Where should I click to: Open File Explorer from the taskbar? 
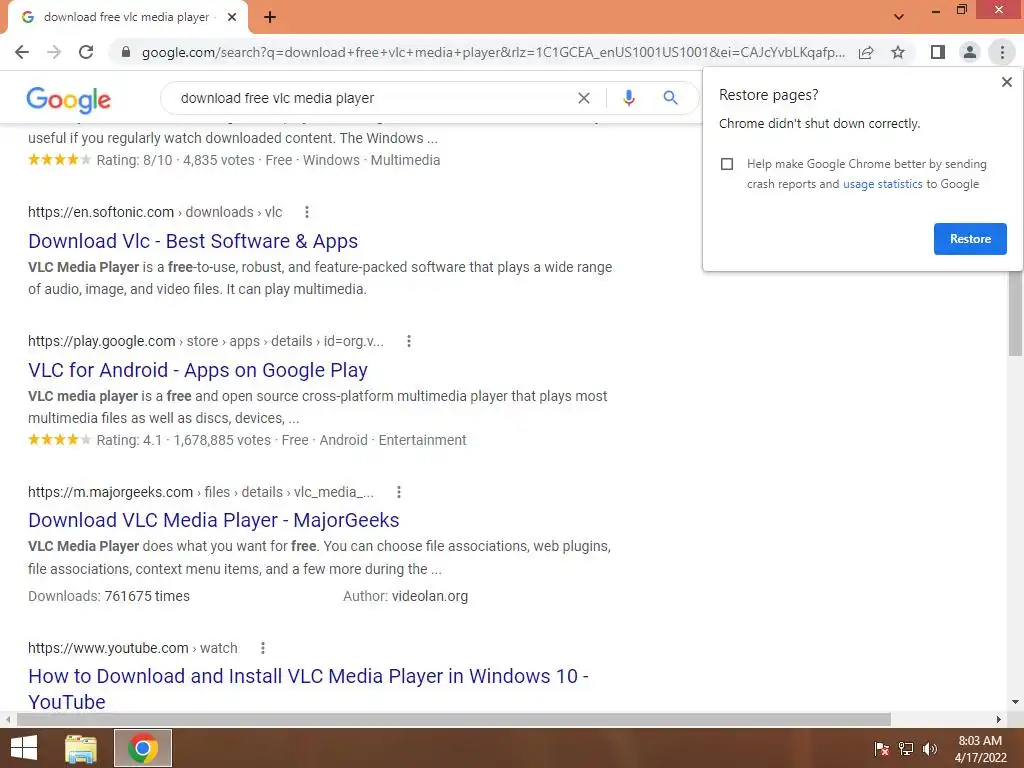tap(81, 748)
